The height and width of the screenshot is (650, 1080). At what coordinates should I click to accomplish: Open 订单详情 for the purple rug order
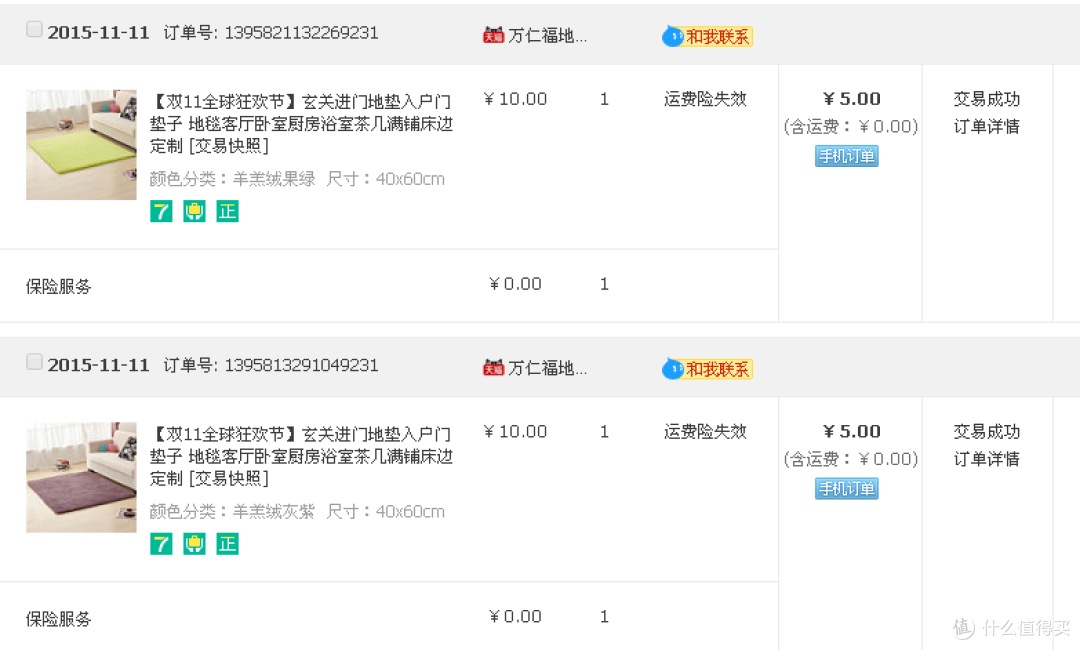tap(986, 459)
